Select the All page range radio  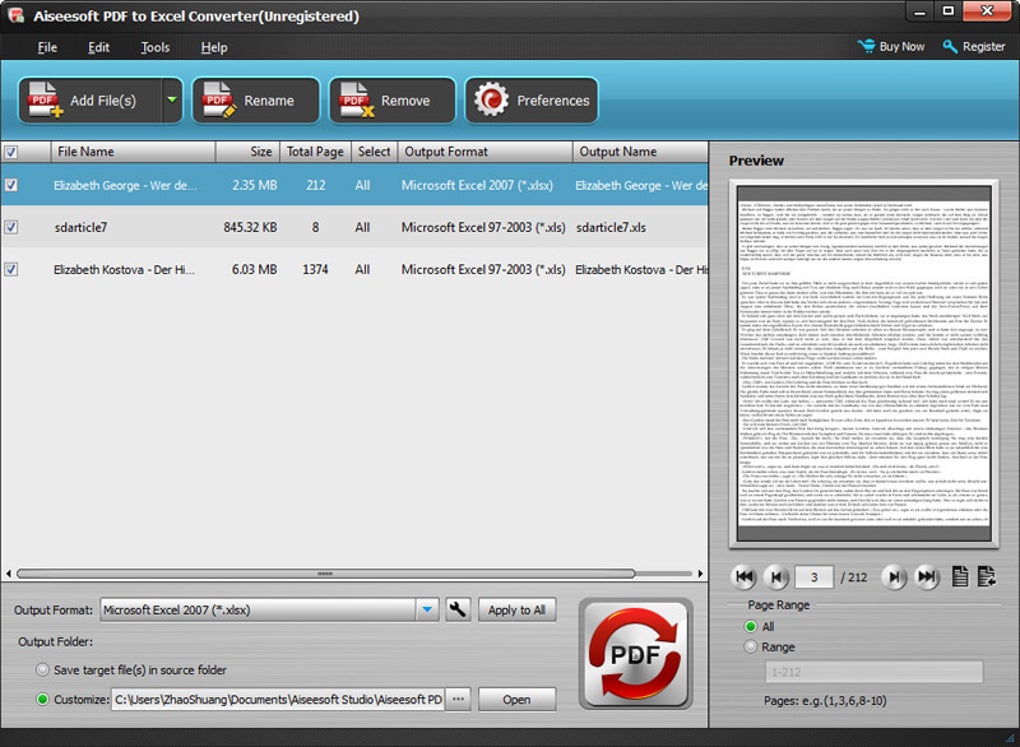751,626
